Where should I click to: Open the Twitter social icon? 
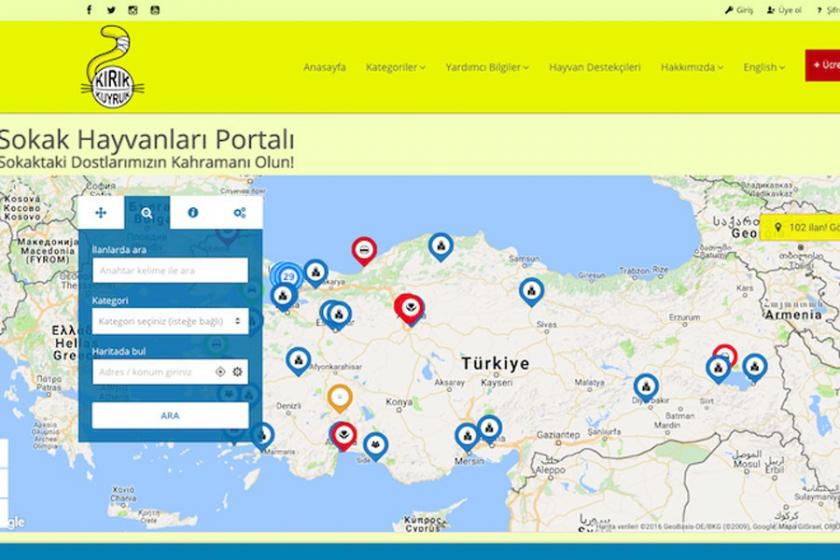(111, 10)
